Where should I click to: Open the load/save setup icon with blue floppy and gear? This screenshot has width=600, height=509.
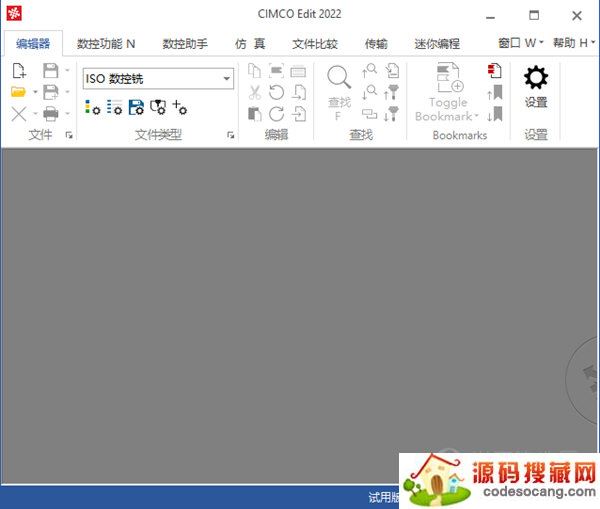136,108
